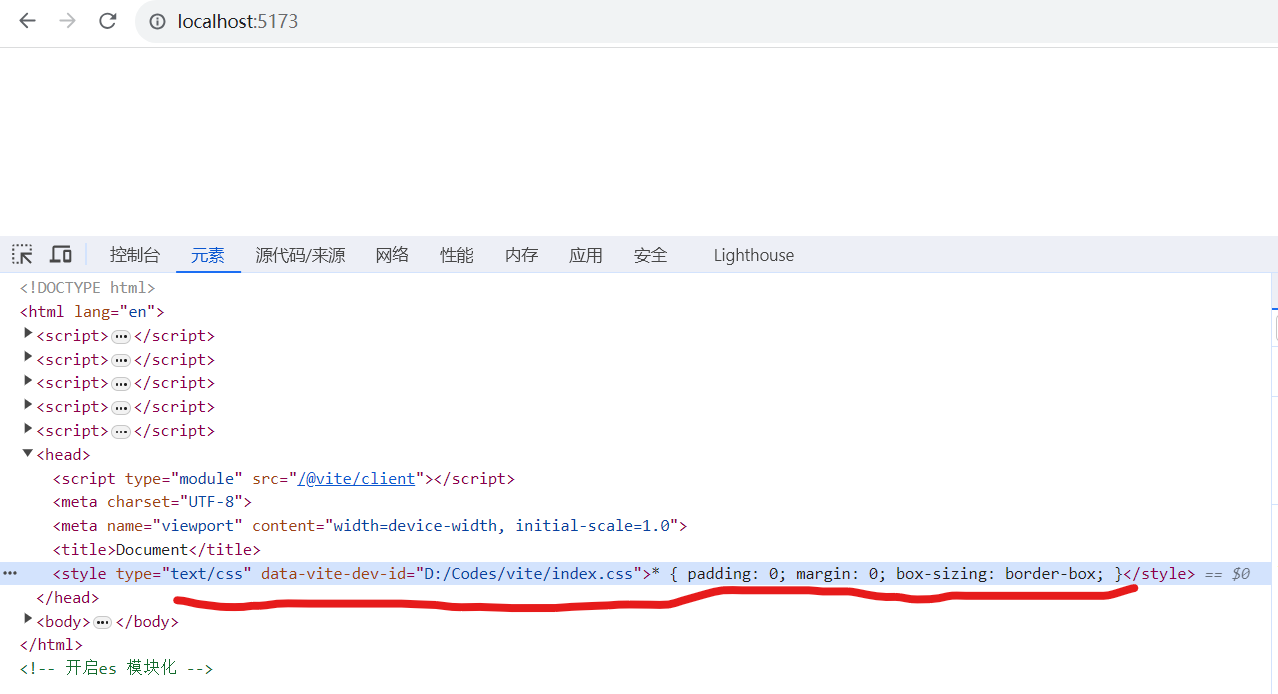This screenshot has height=694, width=1278.
Task: Select the meta viewport node
Action: (x=370, y=526)
